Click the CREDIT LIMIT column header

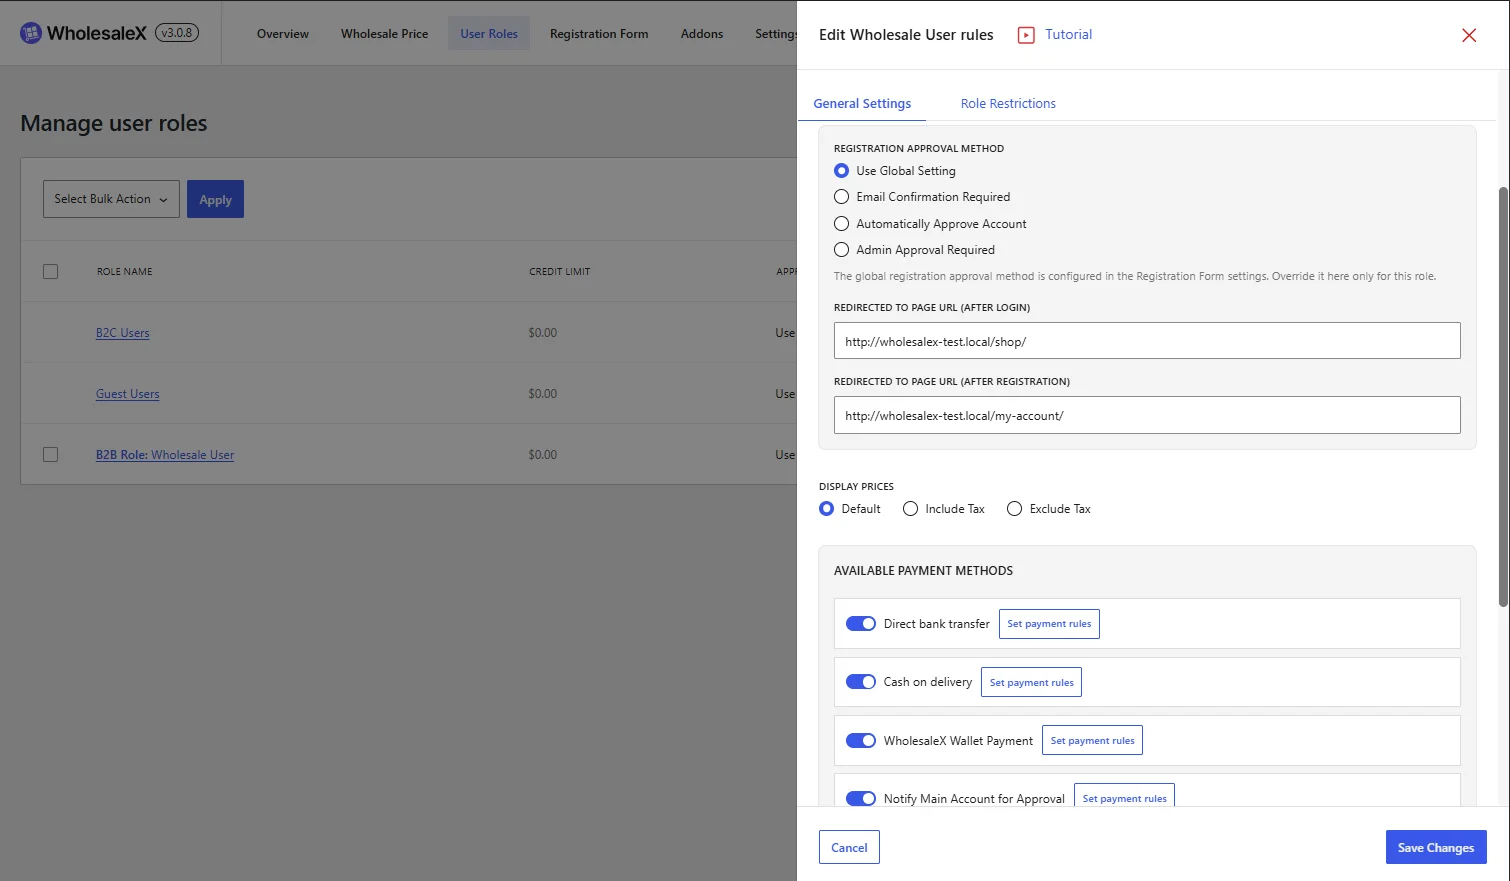point(560,272)
